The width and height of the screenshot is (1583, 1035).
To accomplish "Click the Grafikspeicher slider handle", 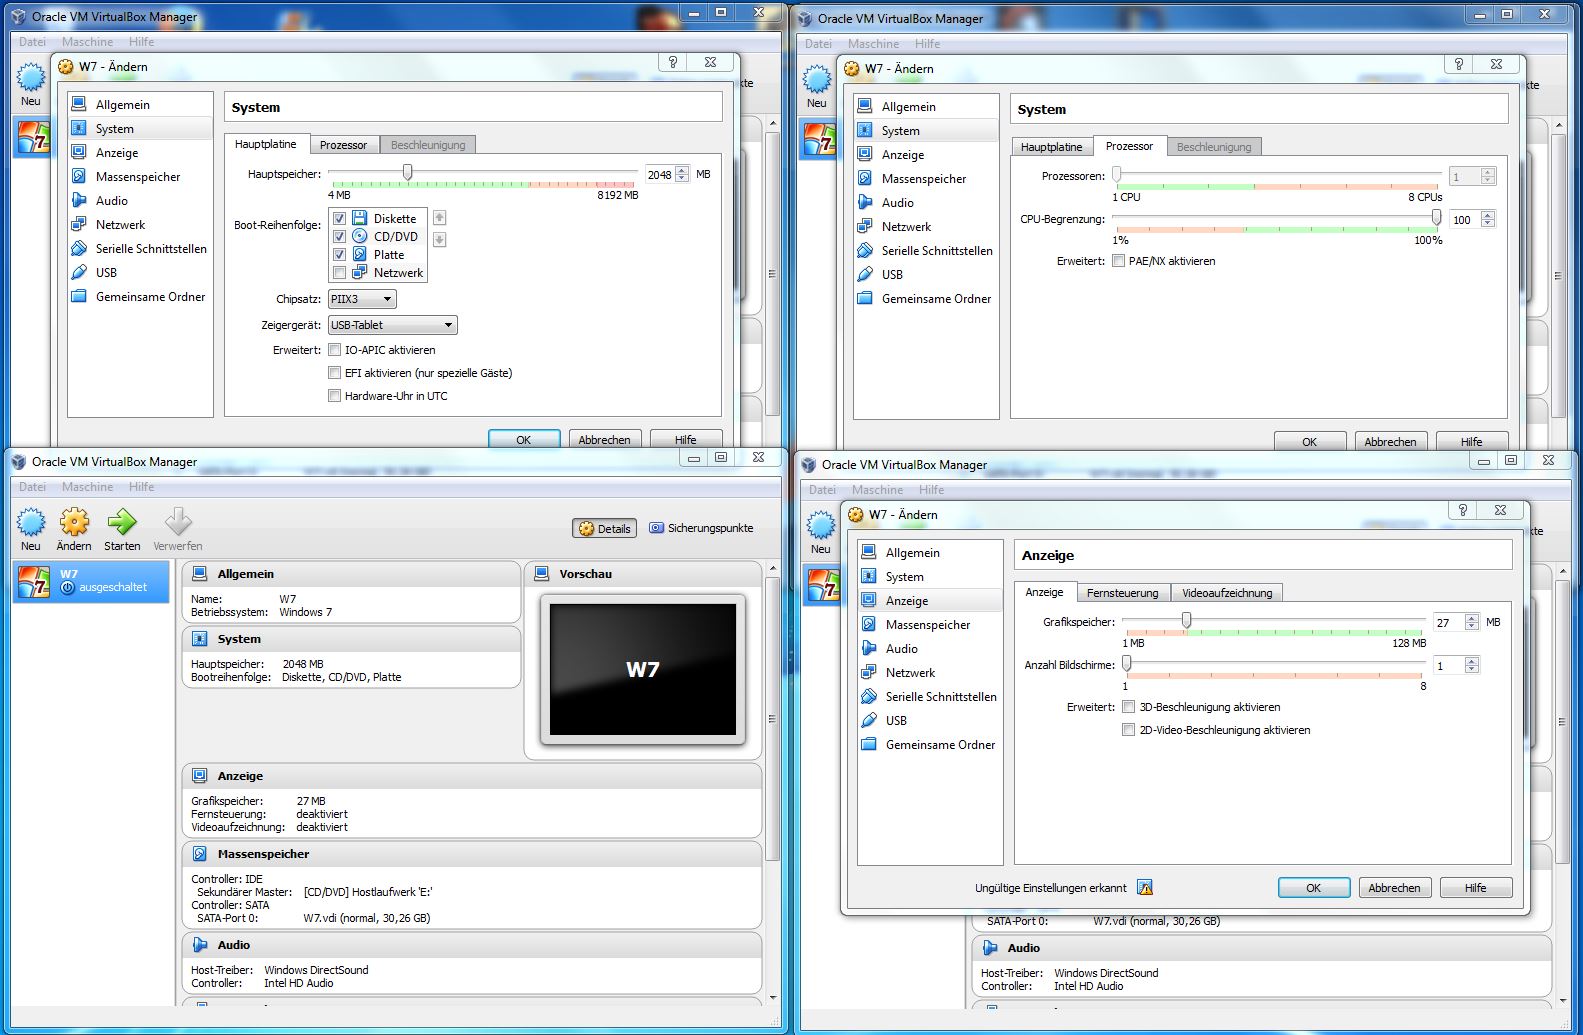I will 1186,621.
